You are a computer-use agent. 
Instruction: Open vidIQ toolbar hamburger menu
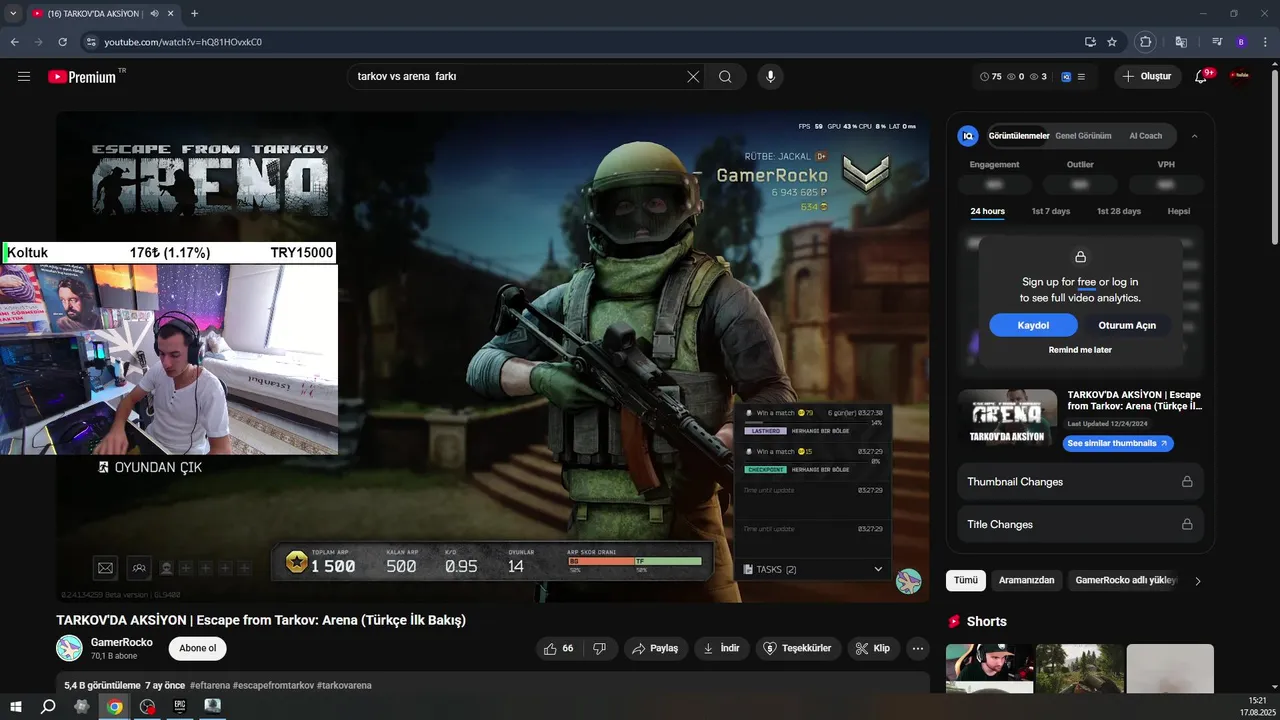coord(1081,76)
